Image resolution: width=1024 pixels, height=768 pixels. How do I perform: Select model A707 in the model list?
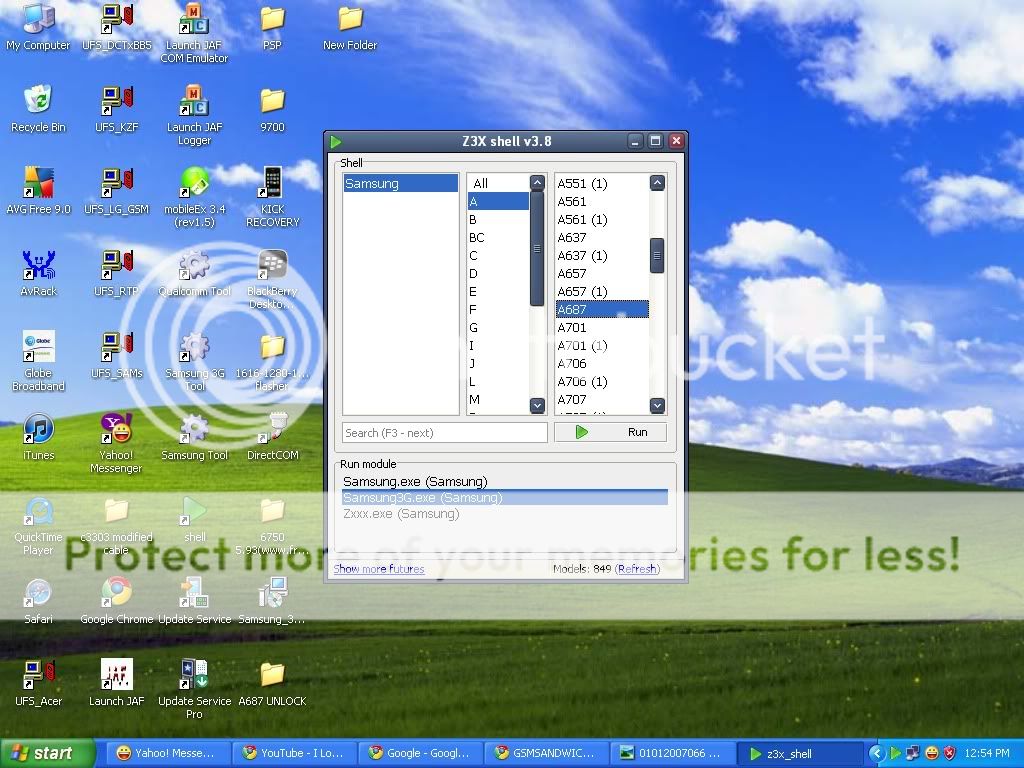[602, 400]
